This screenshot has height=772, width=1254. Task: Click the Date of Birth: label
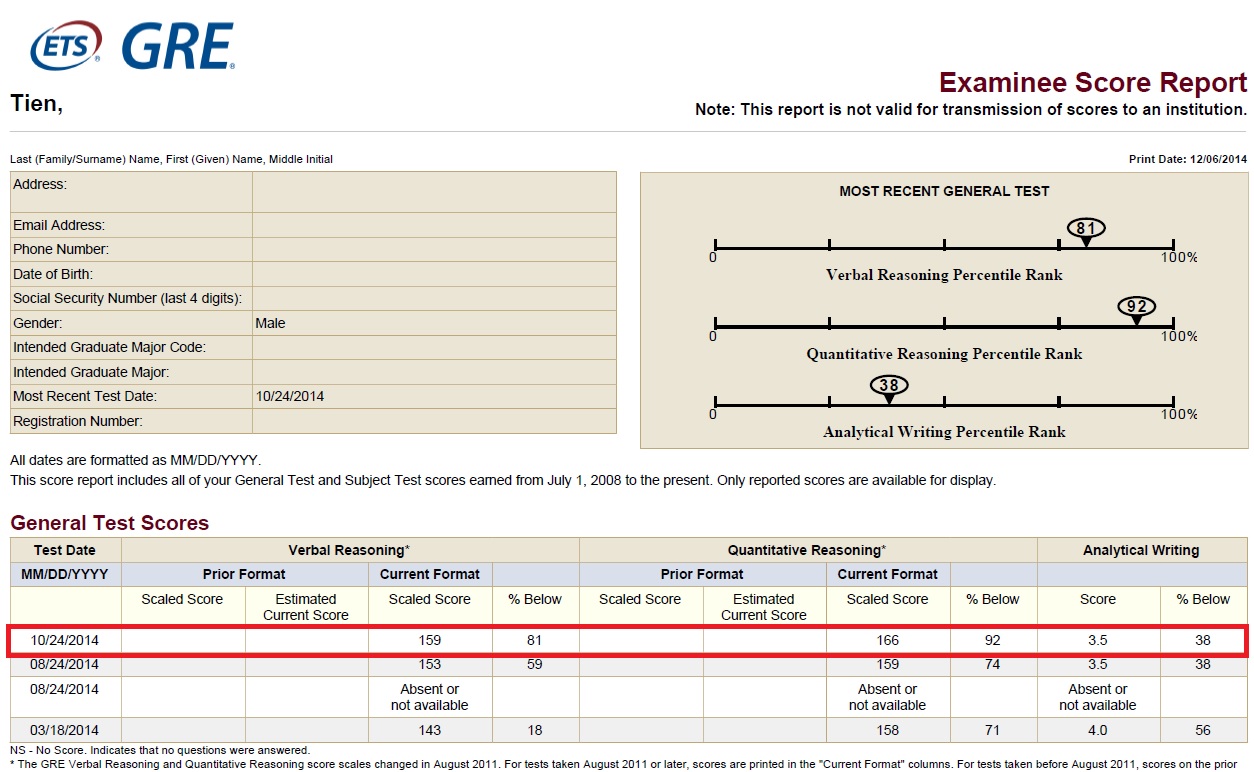53,274
